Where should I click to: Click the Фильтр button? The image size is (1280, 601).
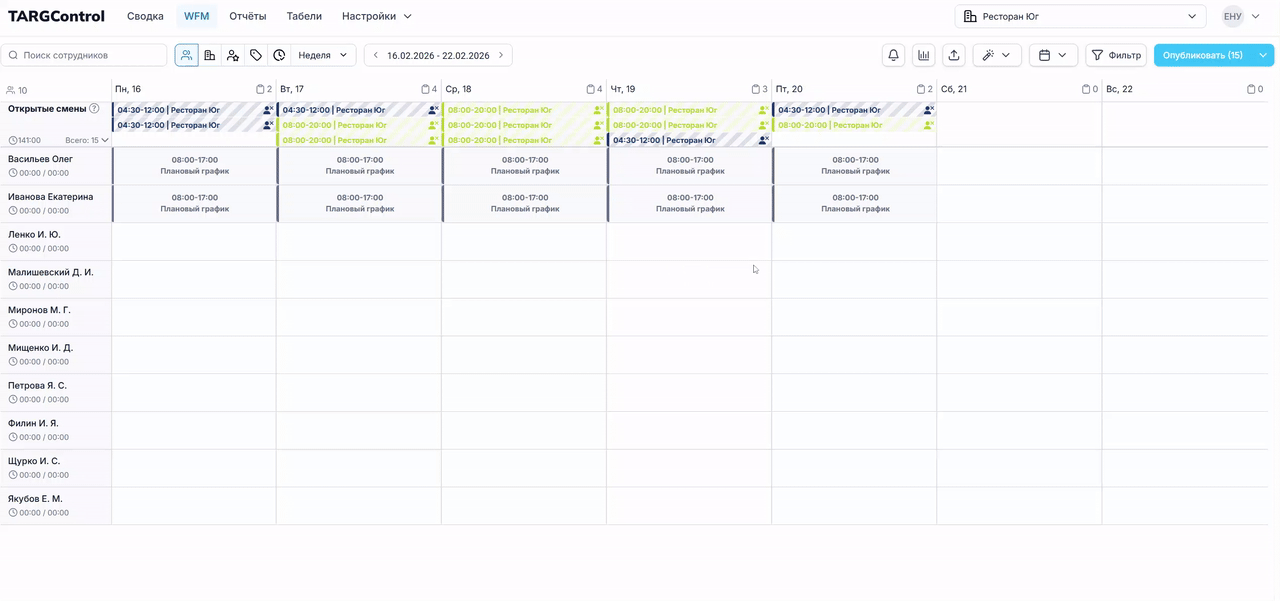click(1116, 55)
